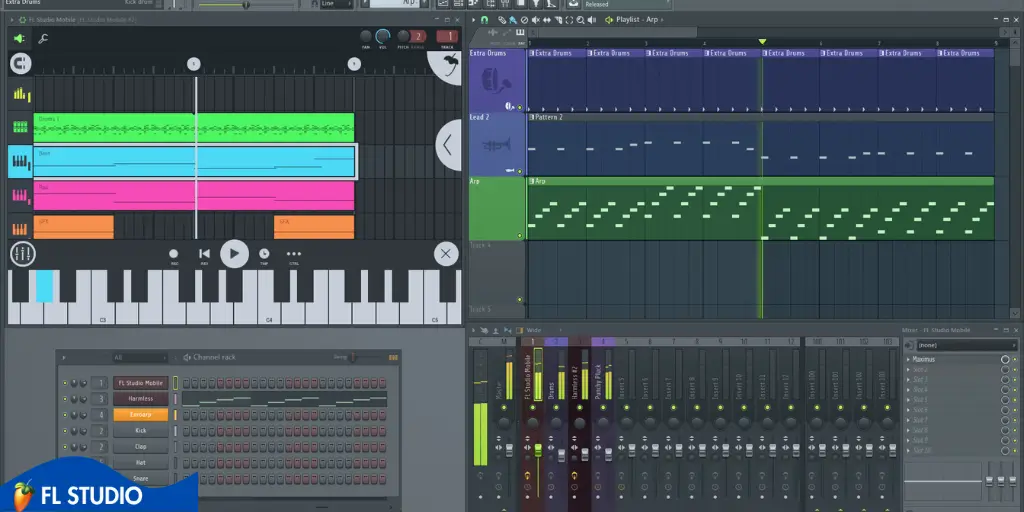Close the keyboard panel with the round X
This screenshot has width=1024, height=512.
(x=446, y=253)
